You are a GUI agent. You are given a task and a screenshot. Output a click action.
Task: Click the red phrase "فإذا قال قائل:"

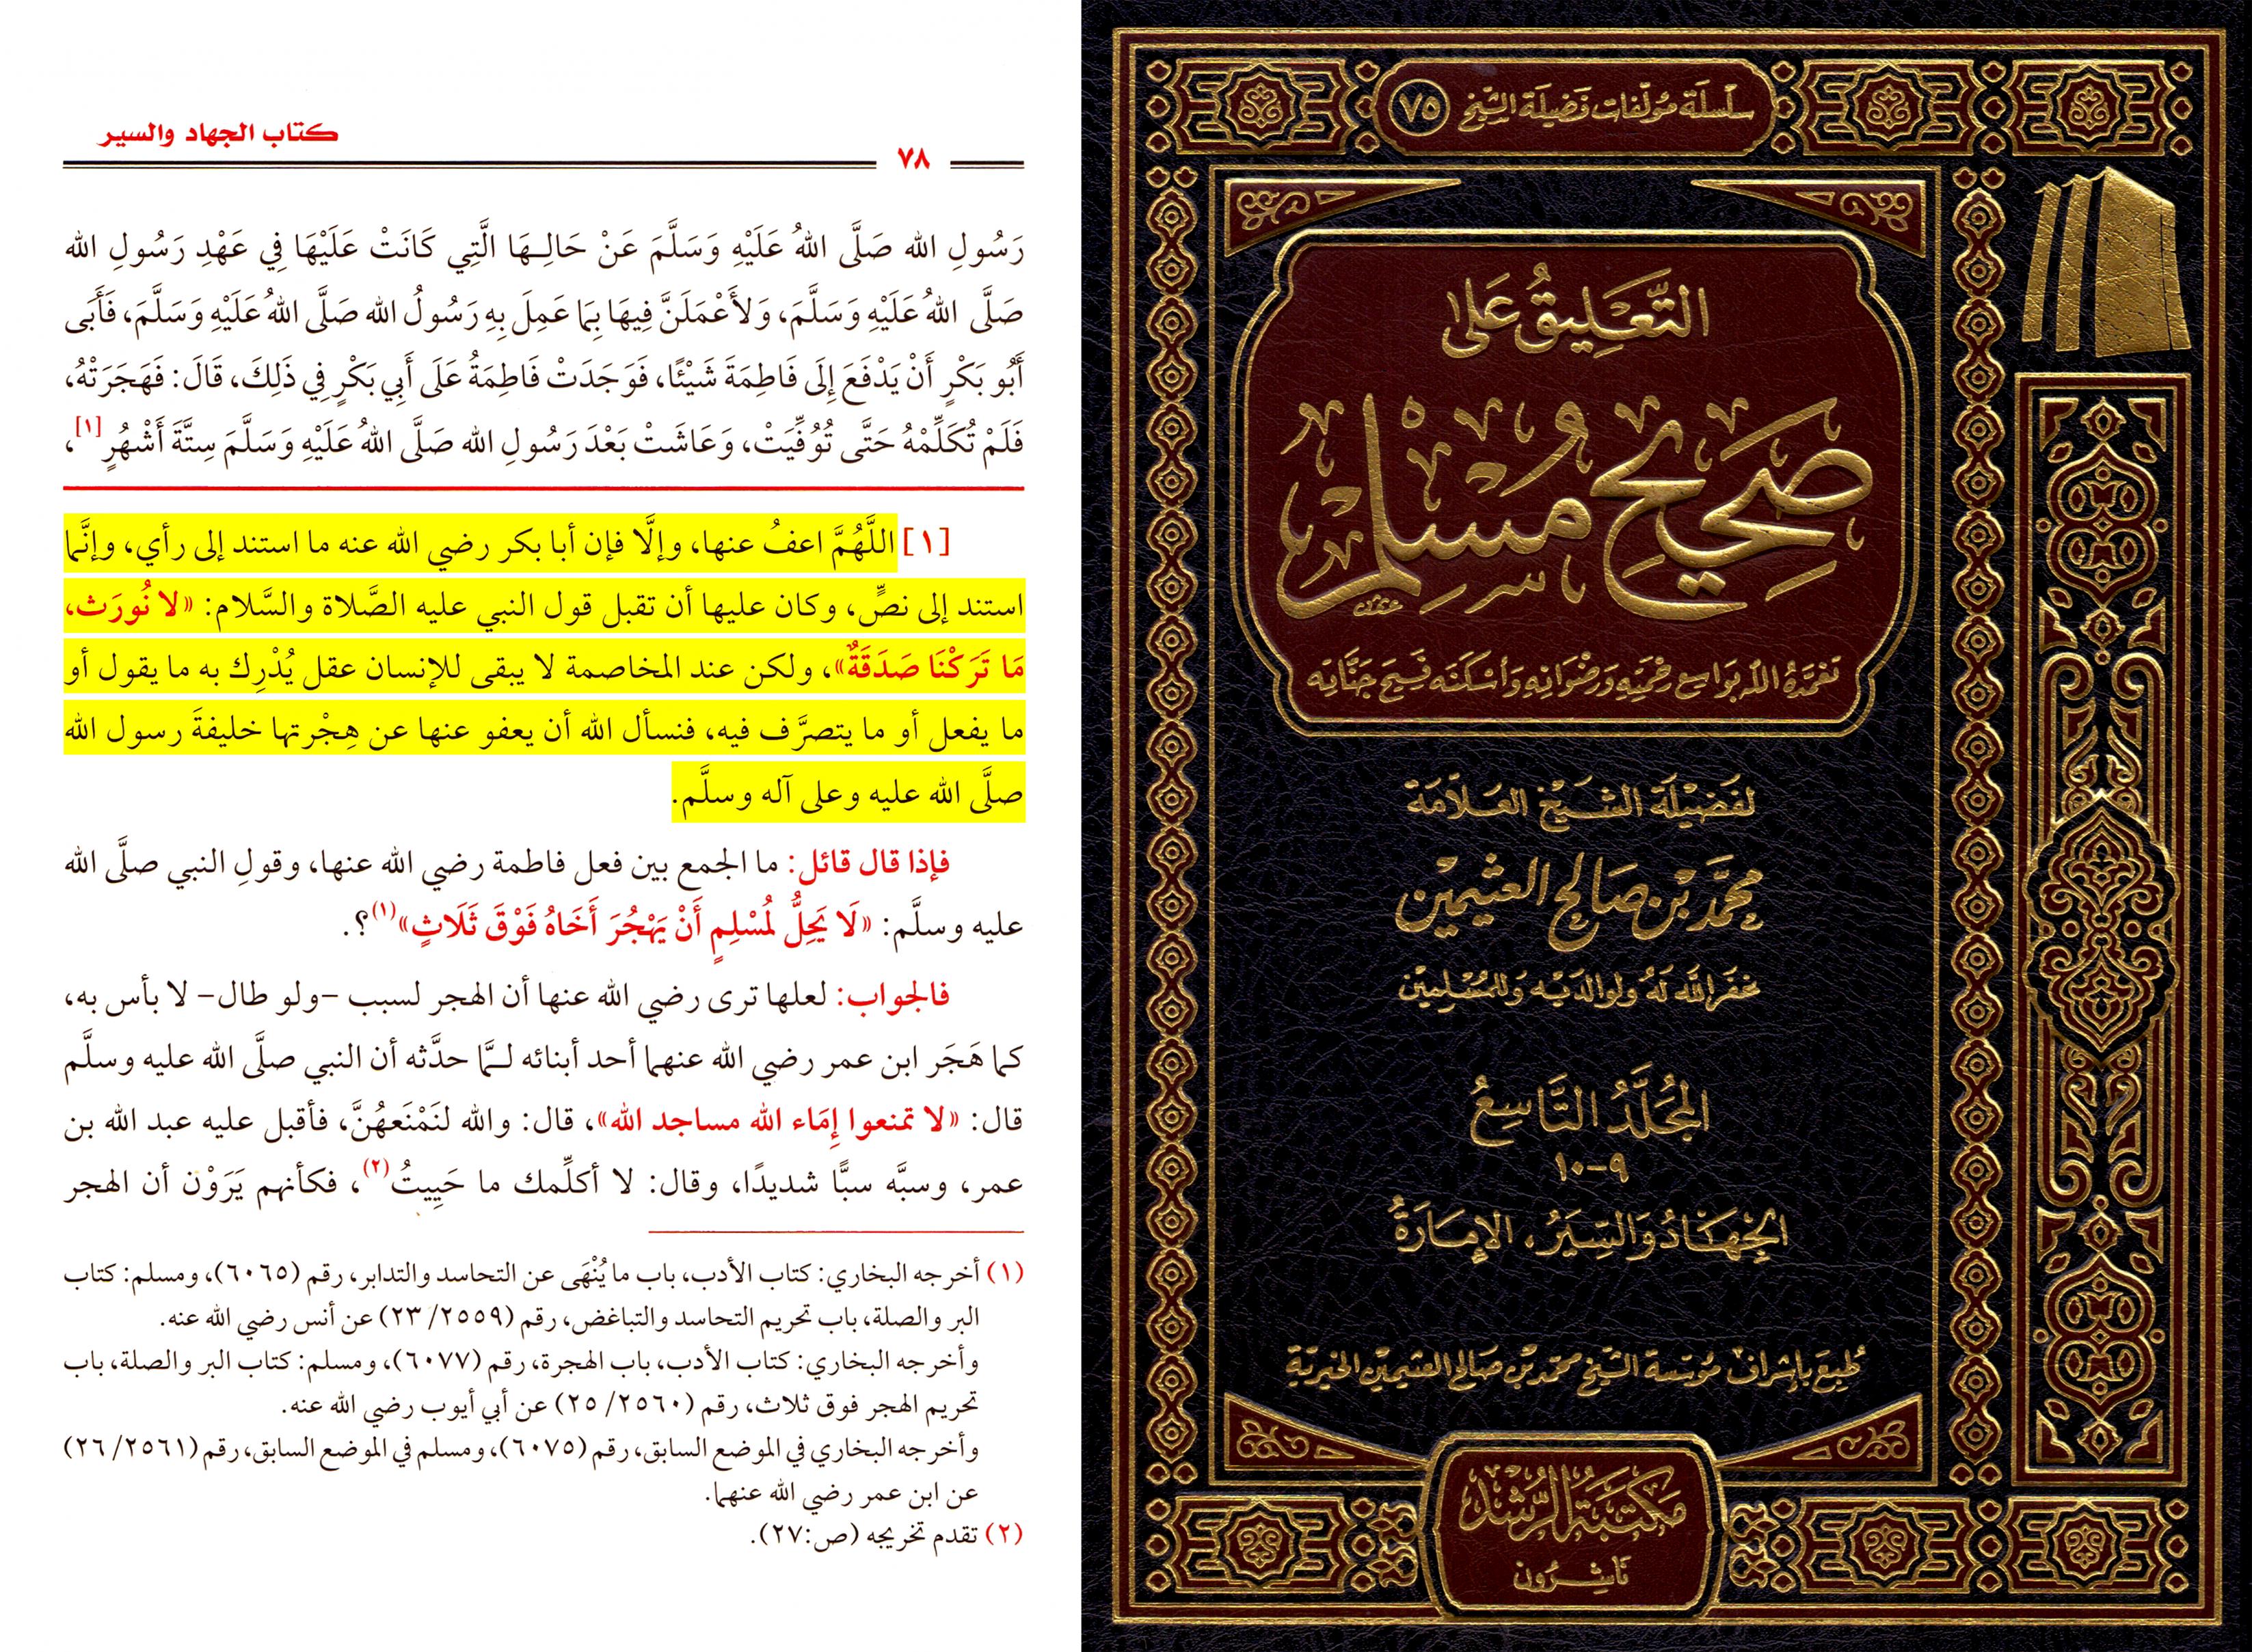(870, 864)
